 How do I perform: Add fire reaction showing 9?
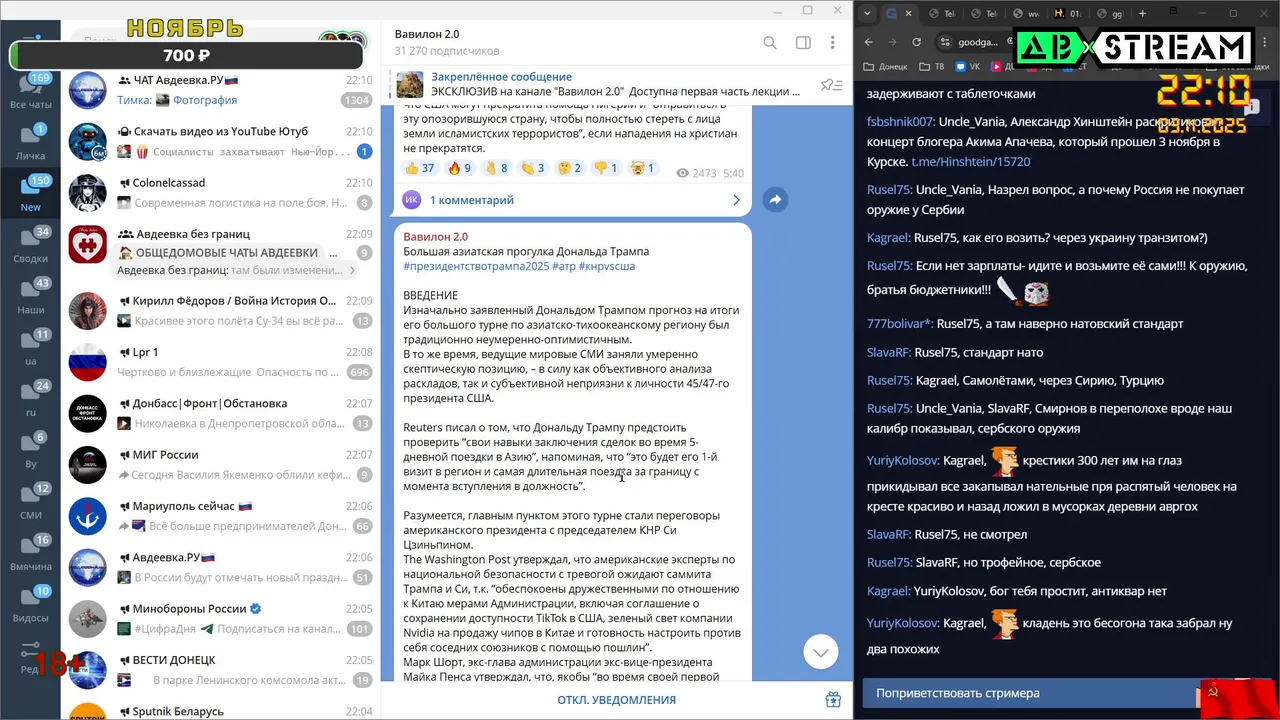460,169
